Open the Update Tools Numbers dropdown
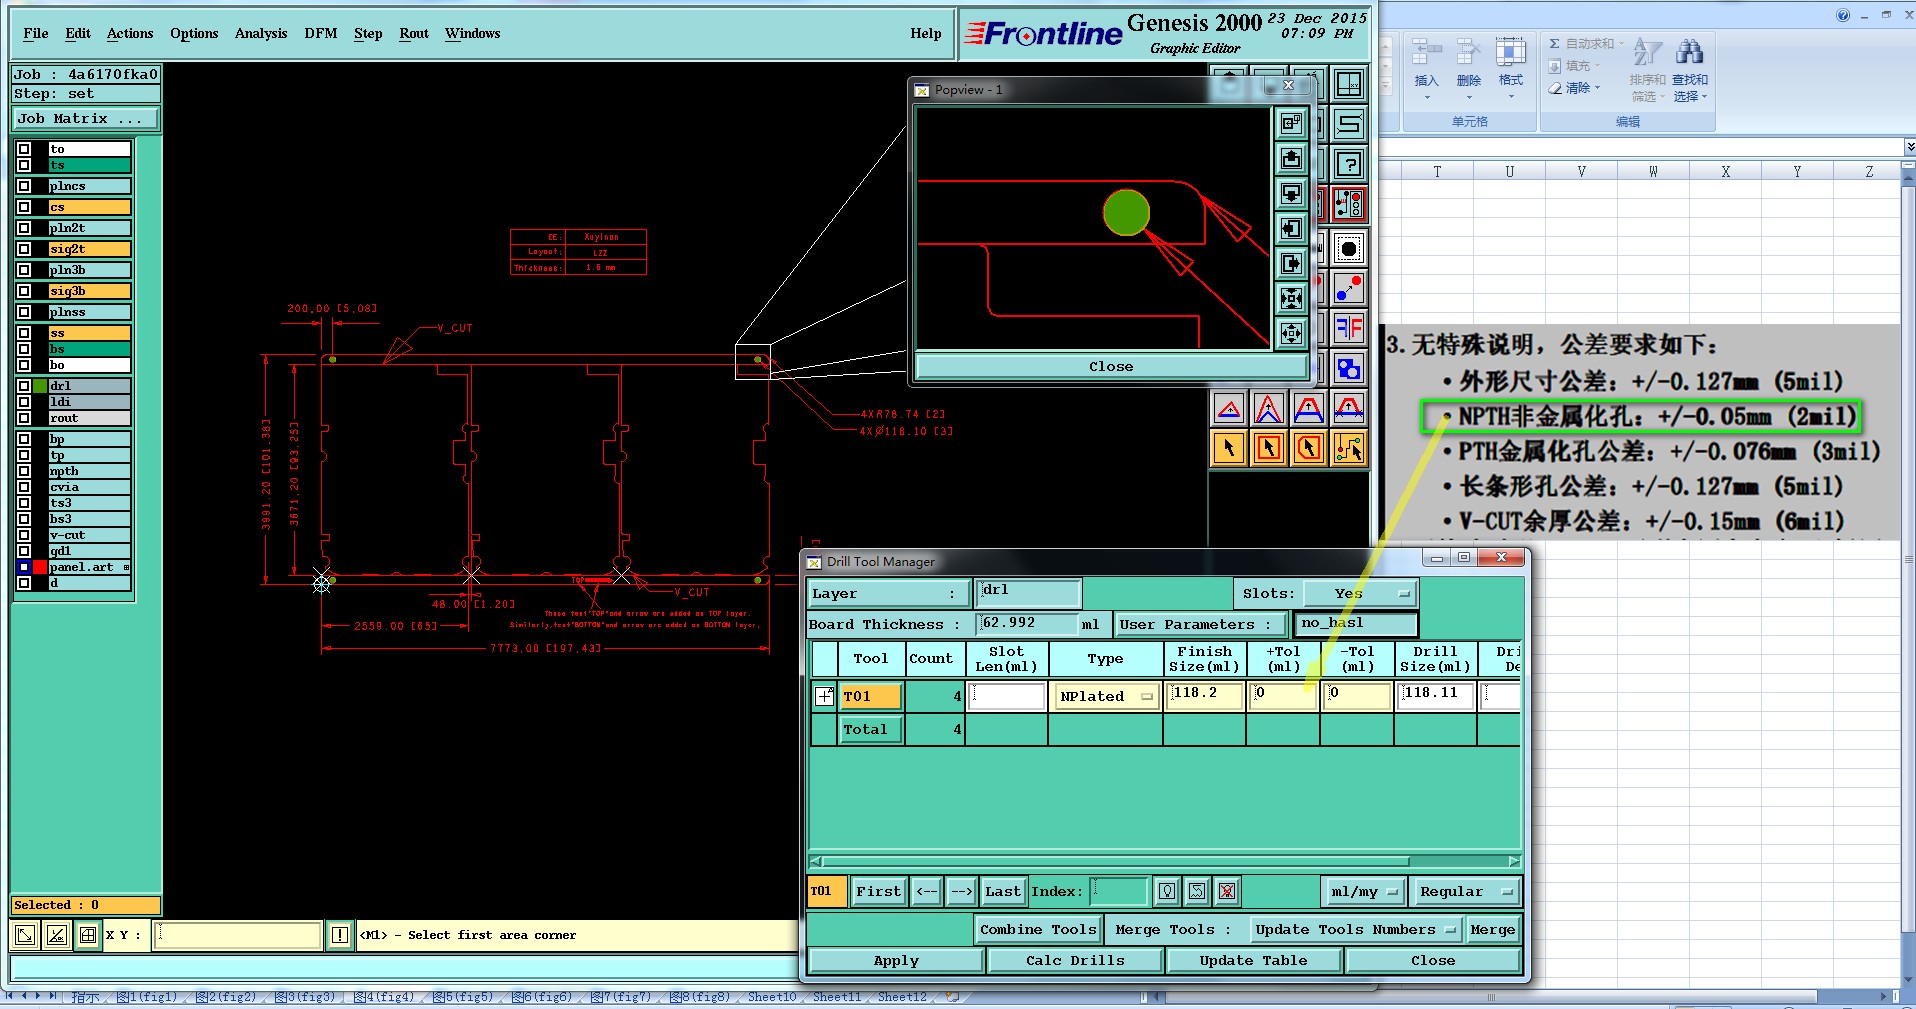 click(x=1355, y=929)
